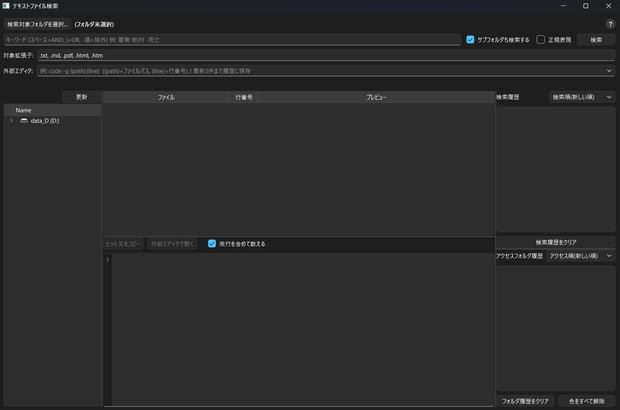Open the 検索順(新しい順) sort dropdown
The image size is (620, 410).
point(582,97)
